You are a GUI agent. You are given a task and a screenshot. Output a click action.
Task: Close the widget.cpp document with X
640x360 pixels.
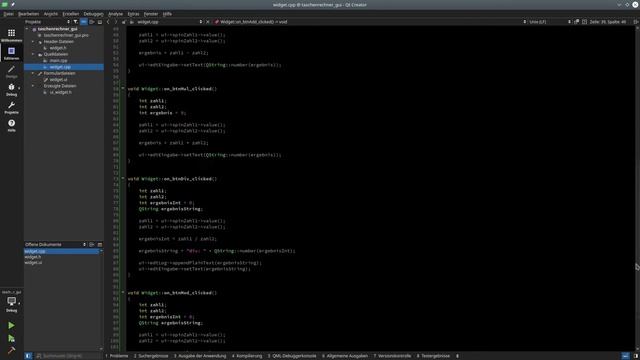(x=208, y=22)
